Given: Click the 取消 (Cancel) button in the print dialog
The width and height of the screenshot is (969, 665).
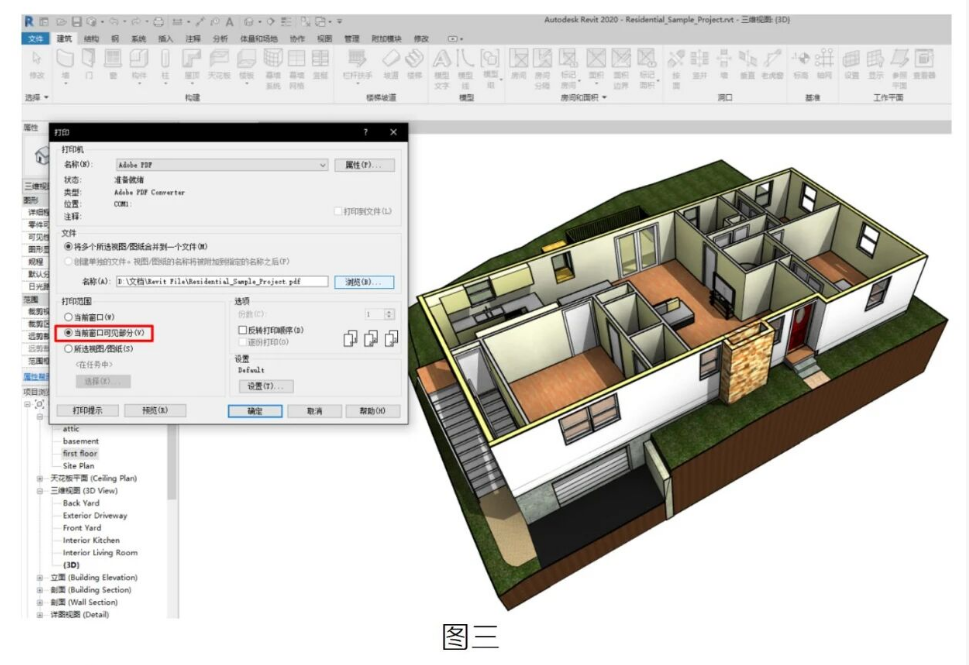Looking at the screenshot, I should [x=315, y=411].
